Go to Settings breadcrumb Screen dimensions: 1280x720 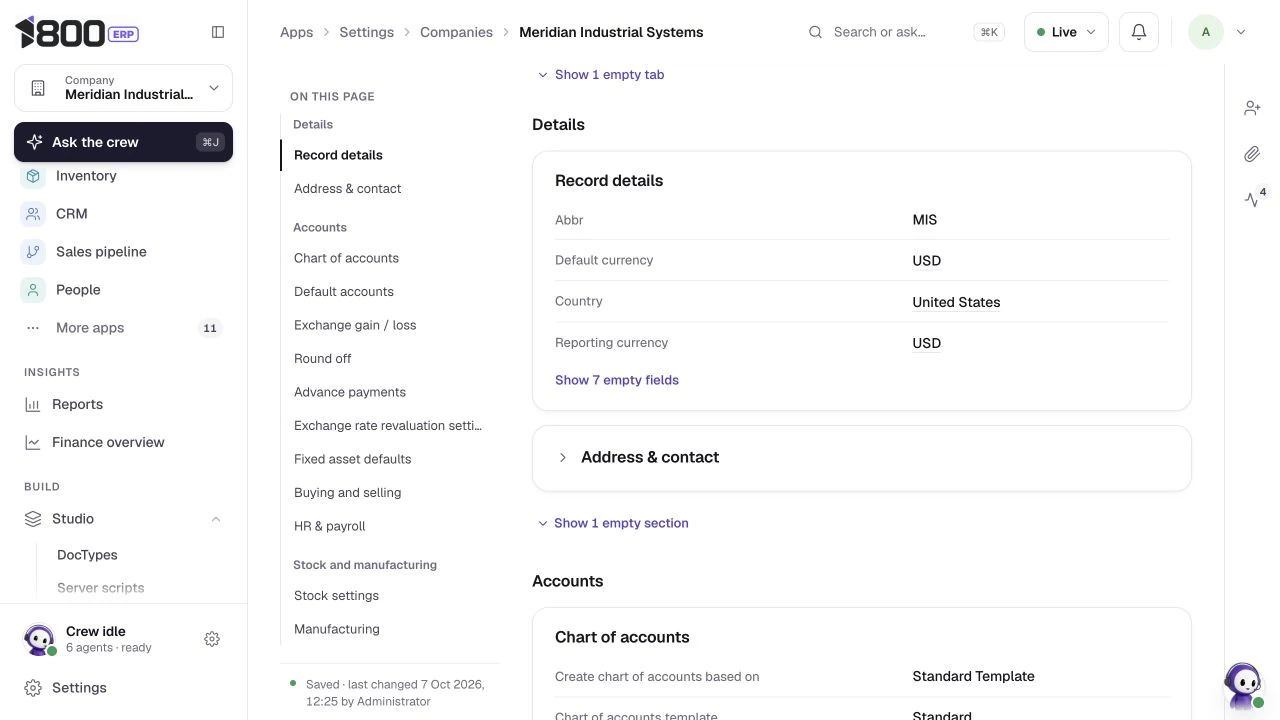pos(367,32)
